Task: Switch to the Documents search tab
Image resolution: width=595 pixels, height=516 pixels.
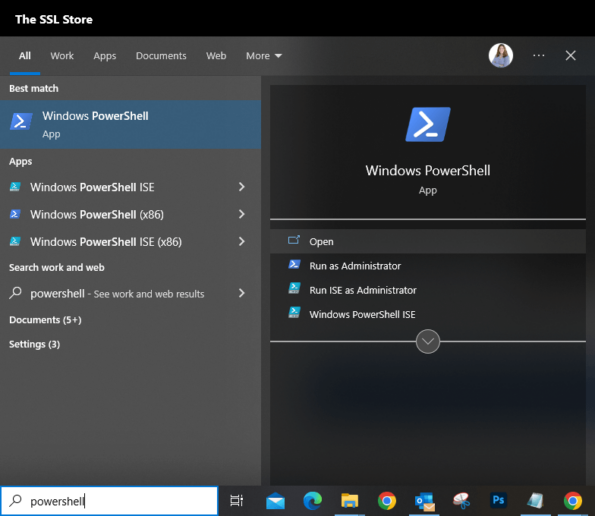Action: (x=161, y=56)
